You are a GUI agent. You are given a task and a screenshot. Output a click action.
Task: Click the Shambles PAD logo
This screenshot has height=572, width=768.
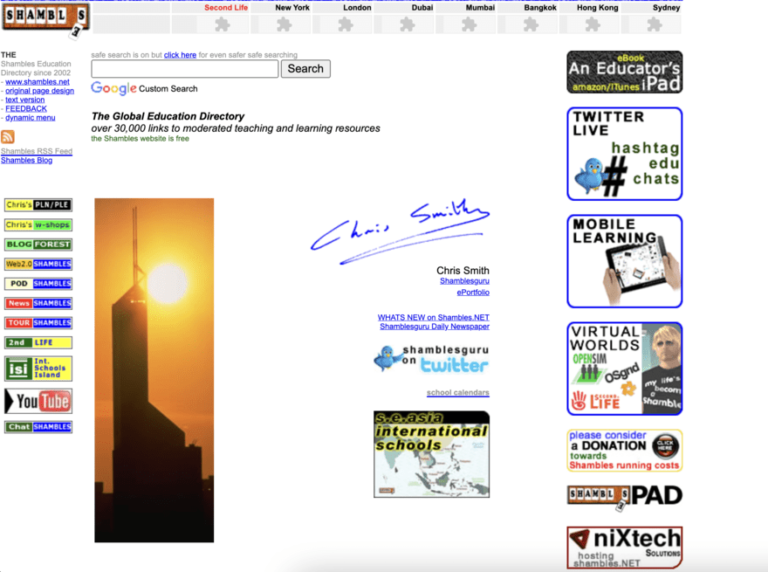[624, 496]
